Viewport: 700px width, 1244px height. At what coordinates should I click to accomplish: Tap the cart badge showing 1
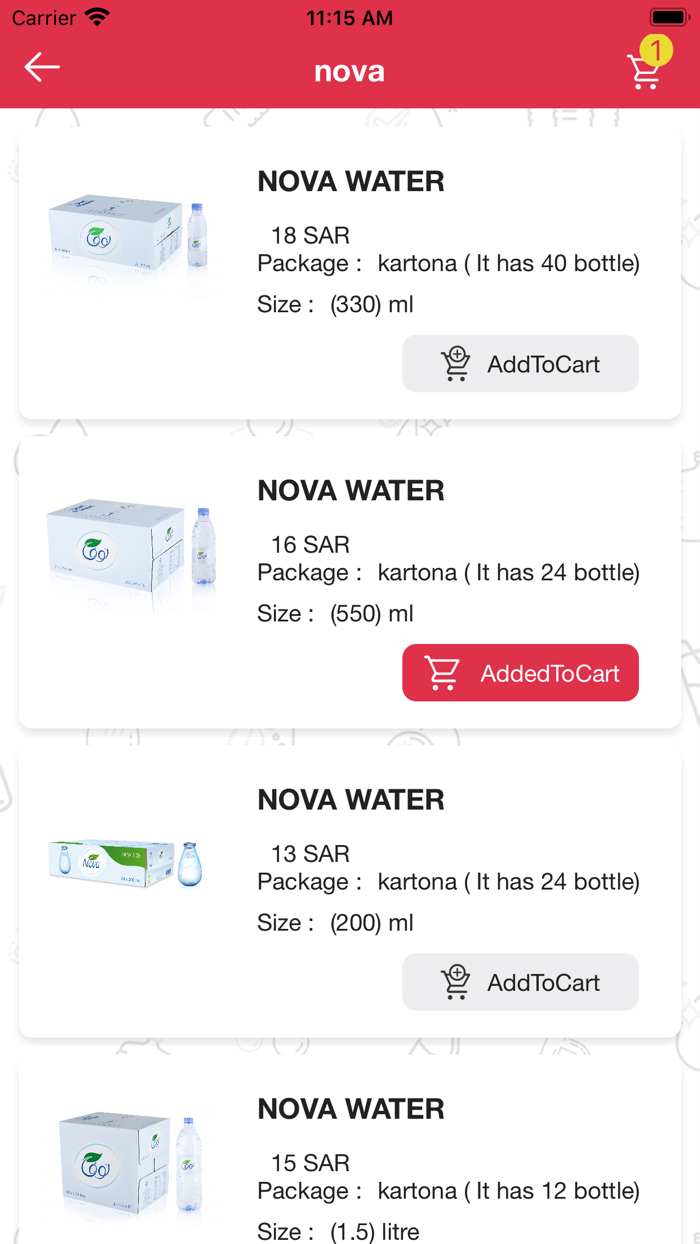coord(656,49)
